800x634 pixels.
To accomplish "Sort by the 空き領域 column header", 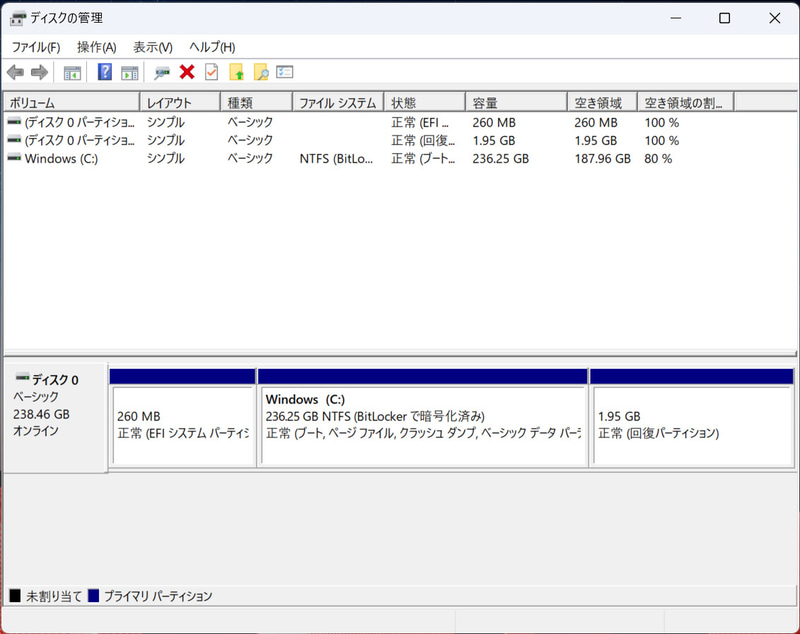I will click(x=603, y=103).
